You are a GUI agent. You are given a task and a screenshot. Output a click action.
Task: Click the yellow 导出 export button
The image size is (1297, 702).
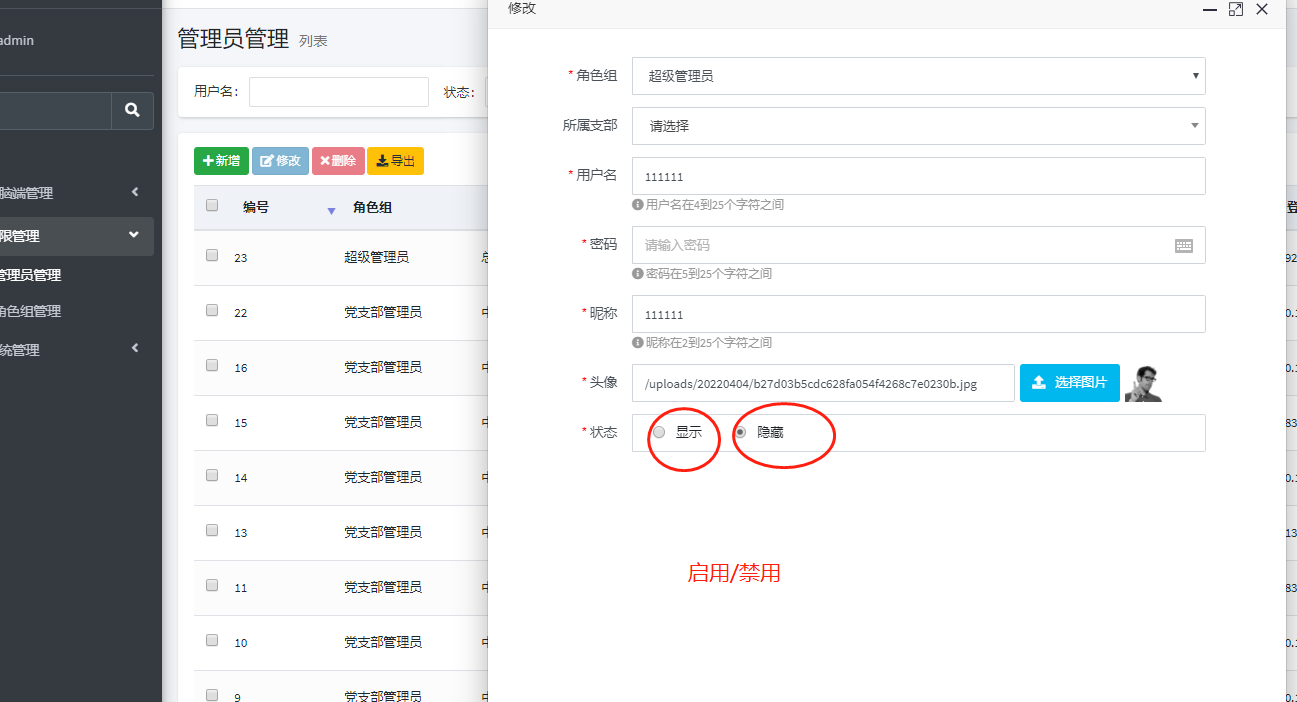coord(395,161)
